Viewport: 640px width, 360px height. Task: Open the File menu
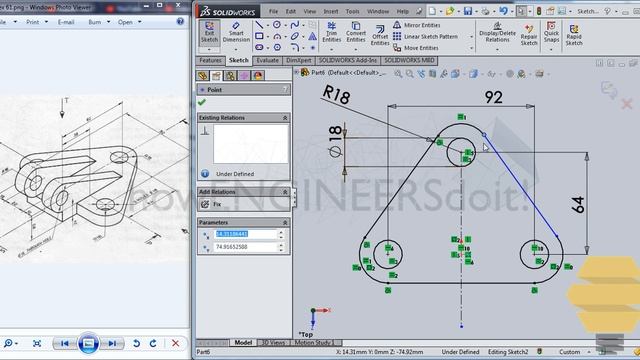(x=273, y=11)
